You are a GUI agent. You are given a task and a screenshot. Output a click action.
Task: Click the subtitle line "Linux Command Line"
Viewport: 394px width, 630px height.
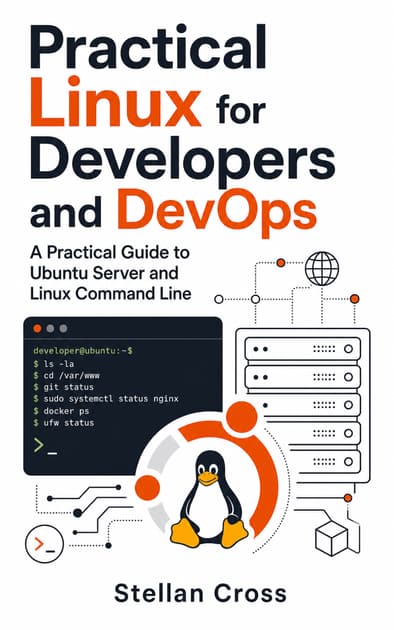110,294
